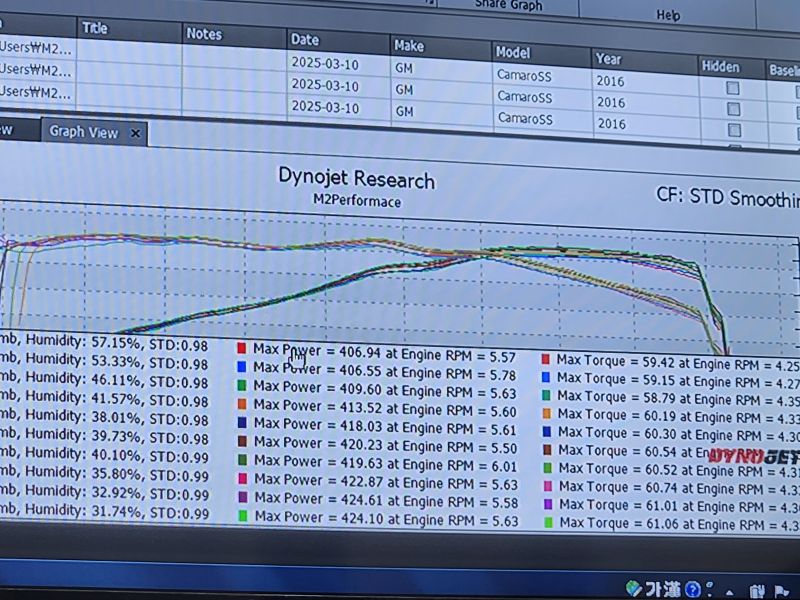Click the green swatch beside Max Power 409.60
Image resolution: width=800 pixels, height=600 pixels.
(242, 385)
